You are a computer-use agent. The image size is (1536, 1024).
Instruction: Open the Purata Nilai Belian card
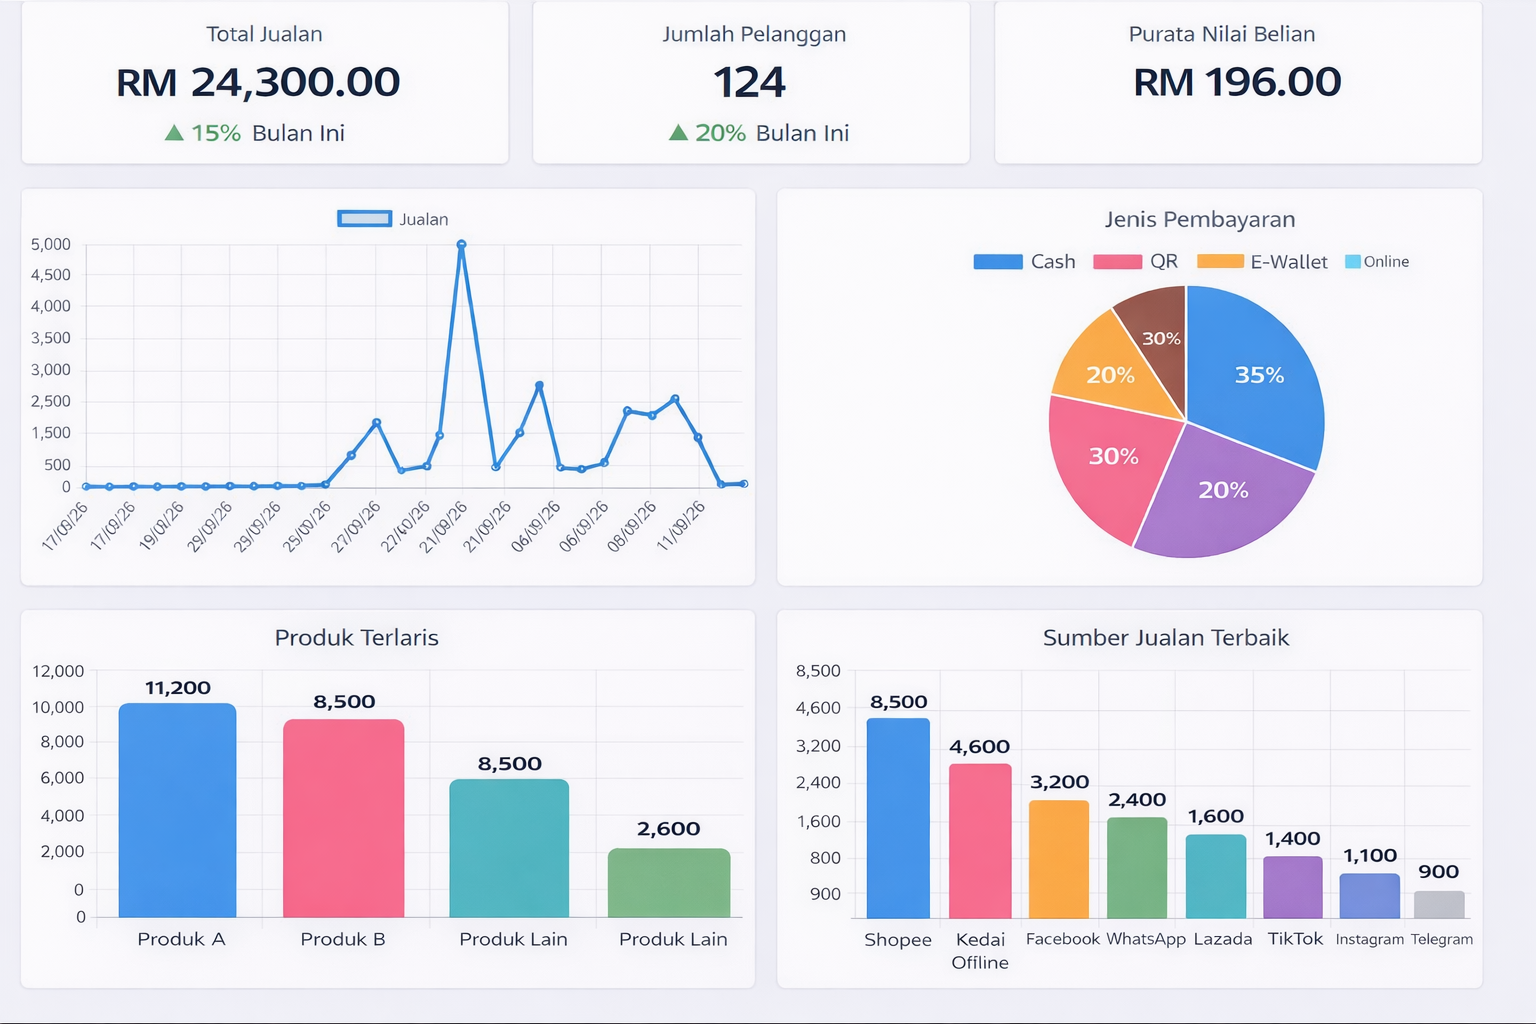(x=1237, y=83)
